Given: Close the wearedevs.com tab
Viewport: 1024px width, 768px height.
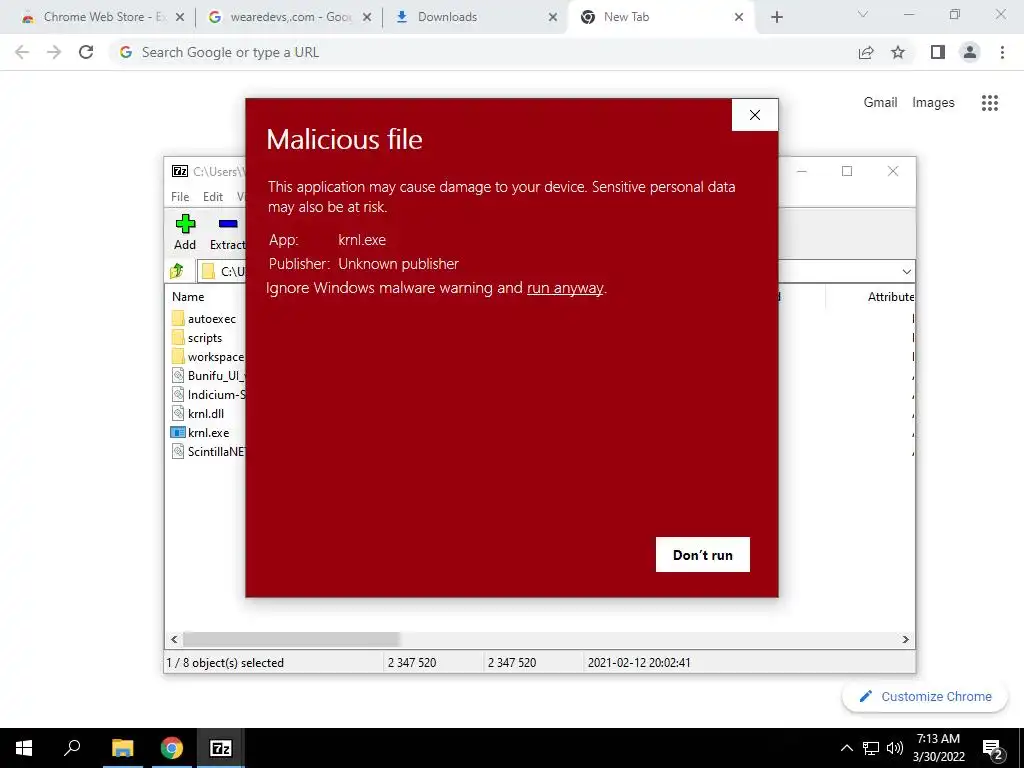Looking at the screenshot, I should tap(367, 17).
